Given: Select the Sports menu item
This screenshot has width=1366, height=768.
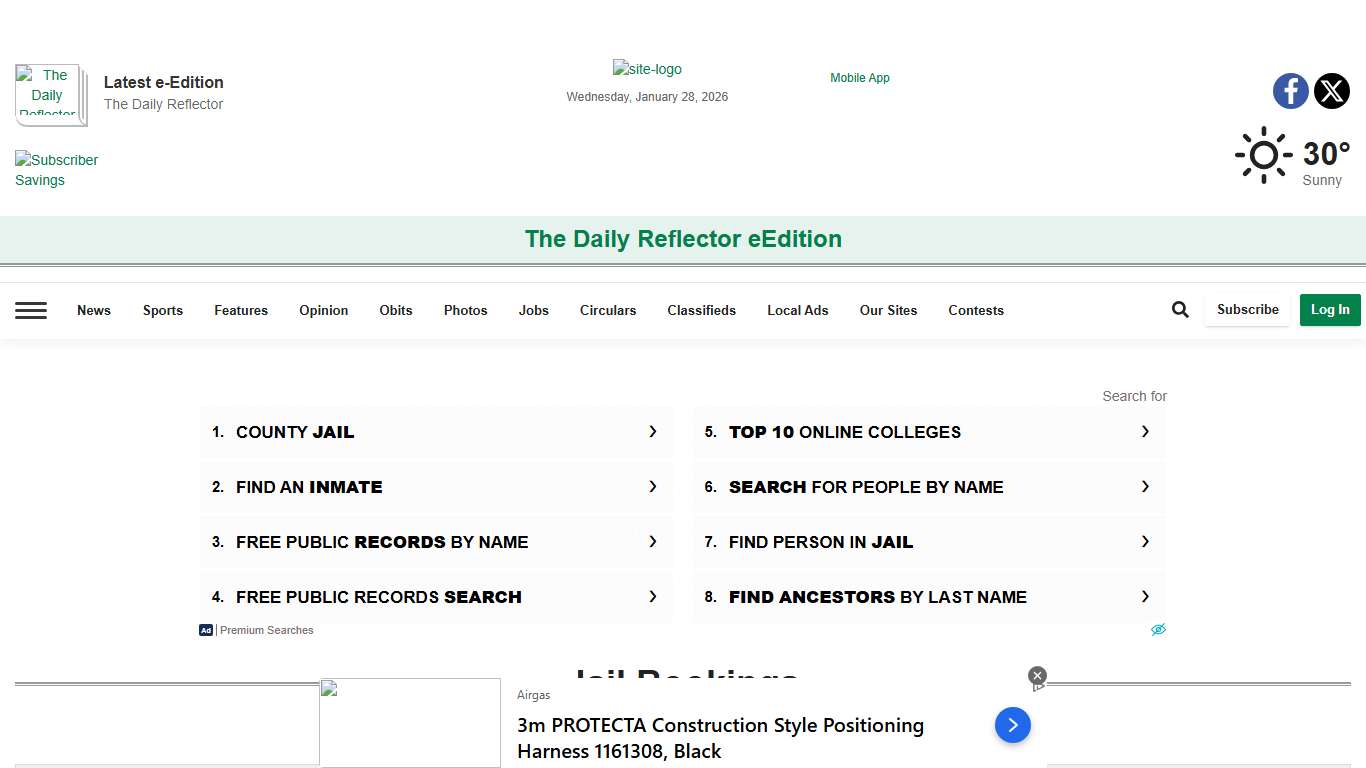Looking at the screenshot, I should tap(162, 311).
